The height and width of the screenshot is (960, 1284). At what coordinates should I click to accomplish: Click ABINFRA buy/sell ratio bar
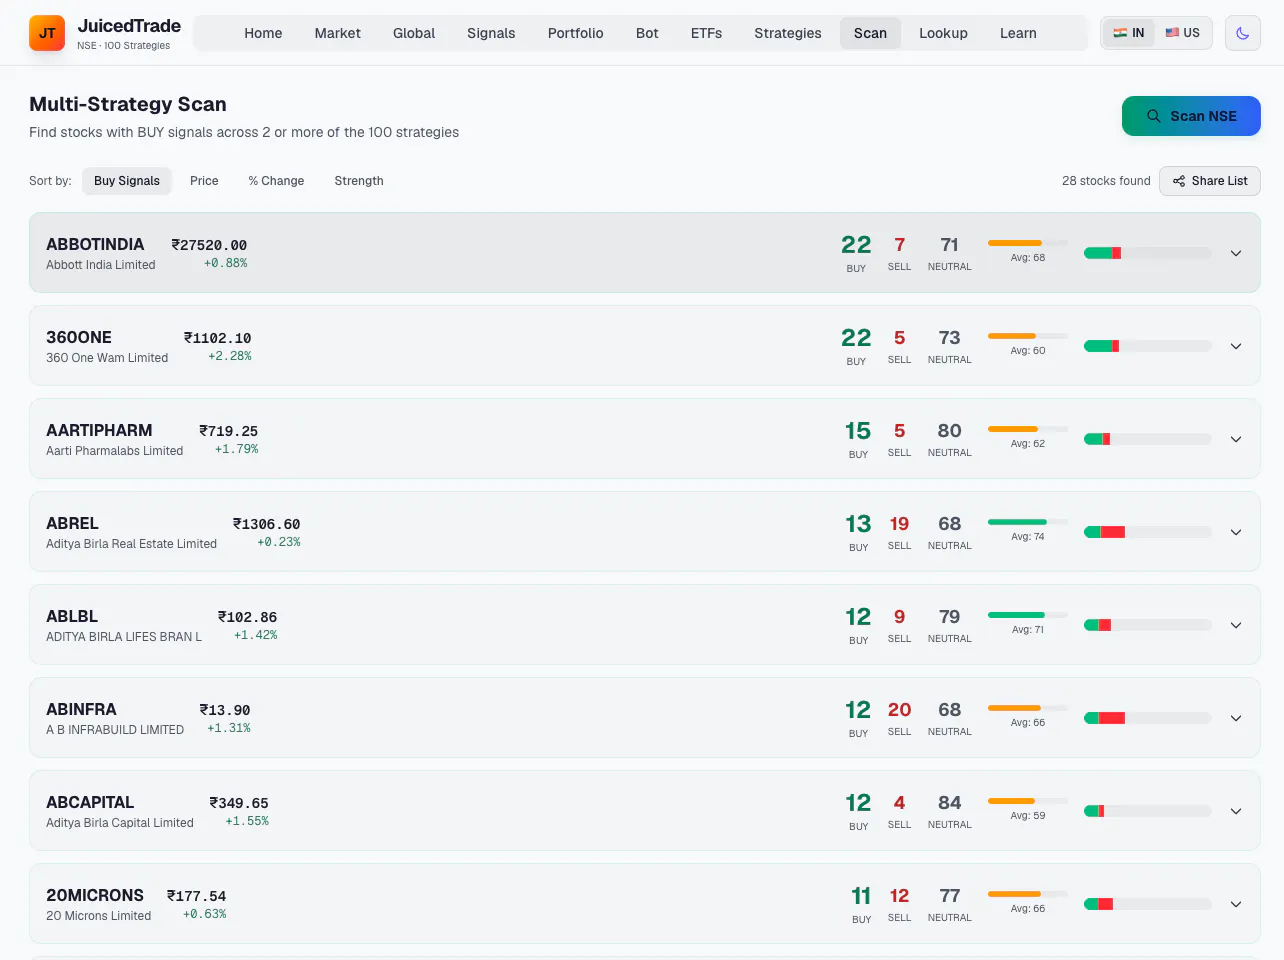(1148, 718)
